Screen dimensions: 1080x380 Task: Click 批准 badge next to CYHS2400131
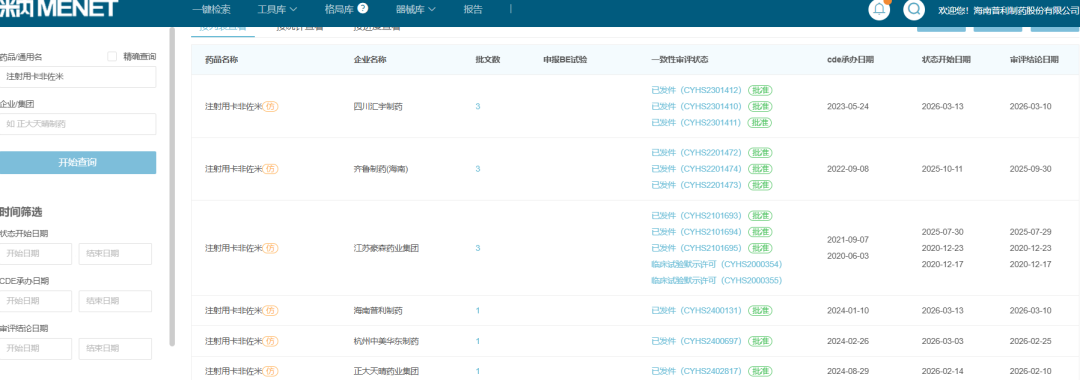(760, 310)
